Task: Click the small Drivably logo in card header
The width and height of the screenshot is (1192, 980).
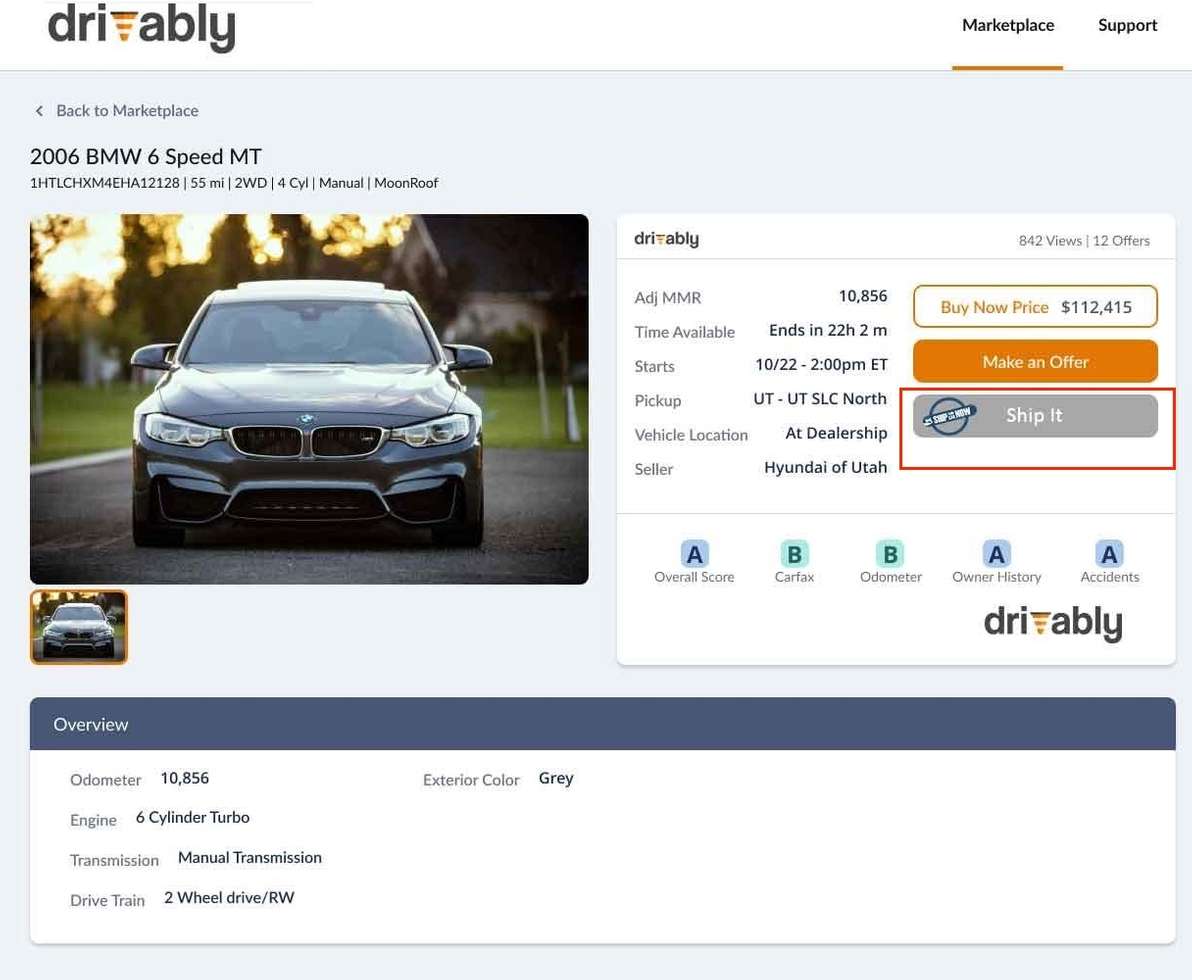Action: coord(667,239)
